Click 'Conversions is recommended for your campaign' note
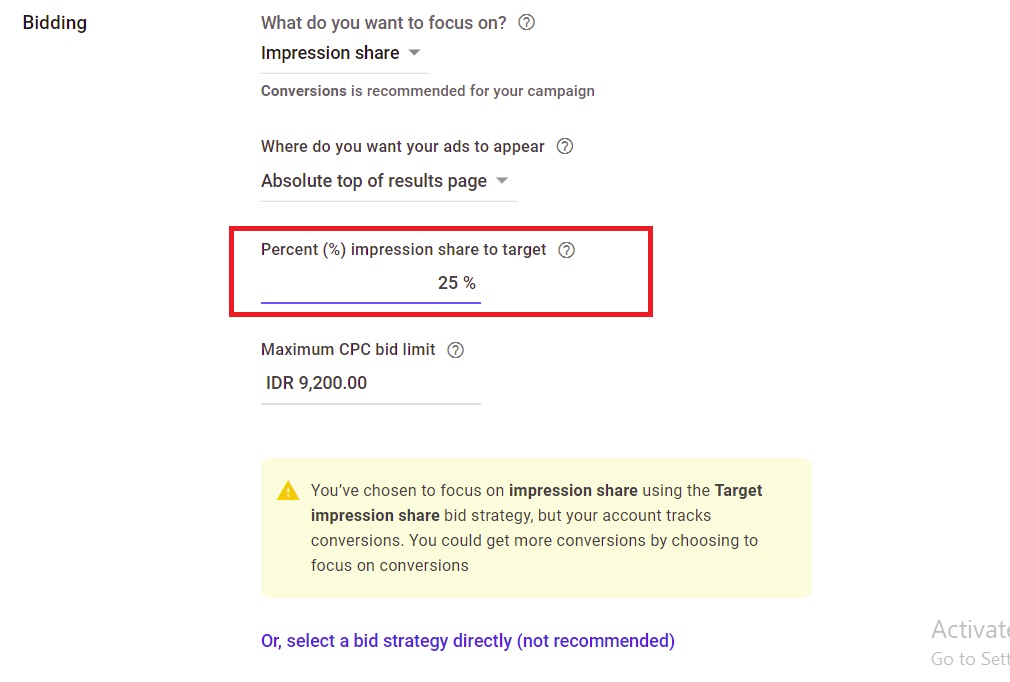The image size is (1010, 682). coord(428,91)
